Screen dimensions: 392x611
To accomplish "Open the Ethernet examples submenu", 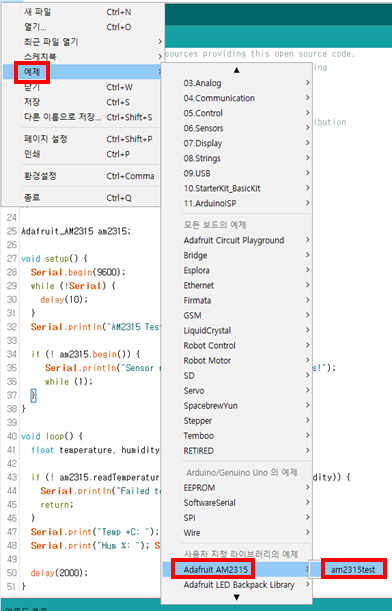I will (x=237, y=285).
